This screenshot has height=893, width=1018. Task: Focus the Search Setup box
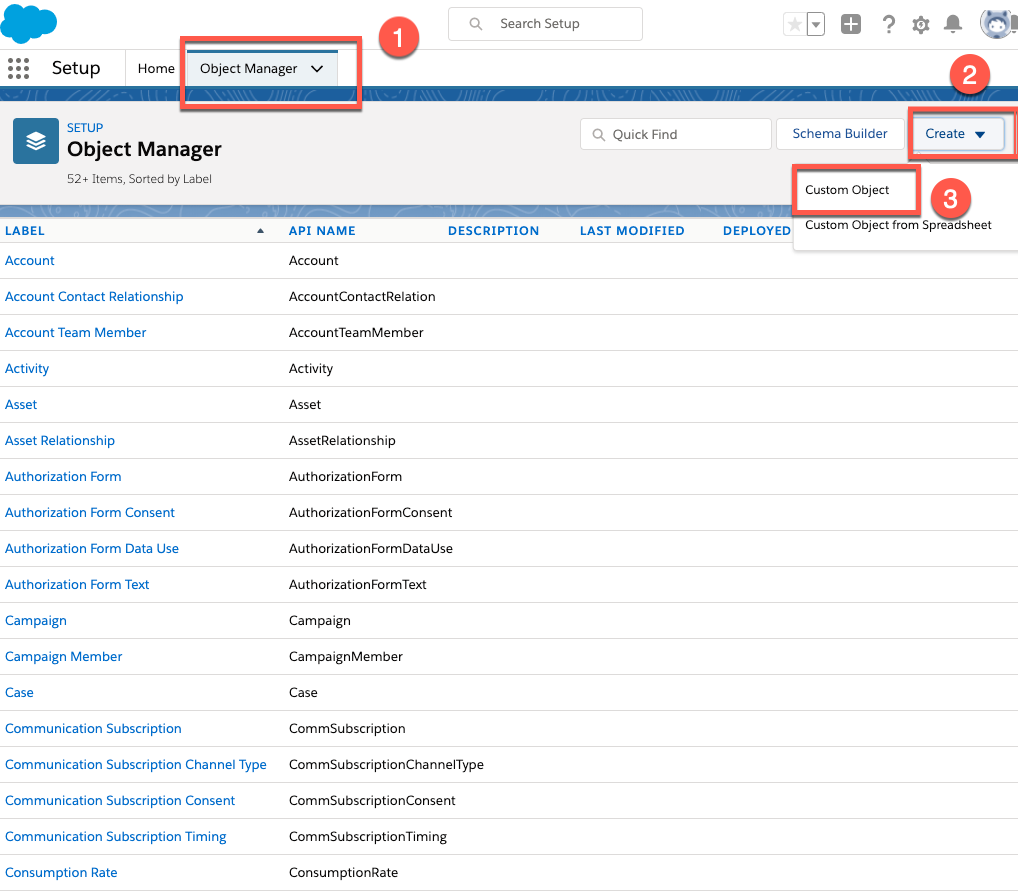545,24
